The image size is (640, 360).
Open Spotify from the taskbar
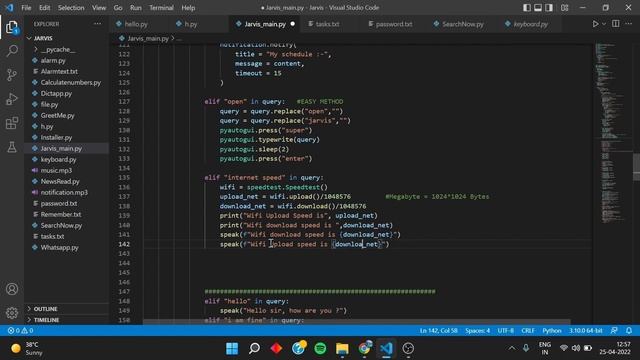[x=320, y=348]
